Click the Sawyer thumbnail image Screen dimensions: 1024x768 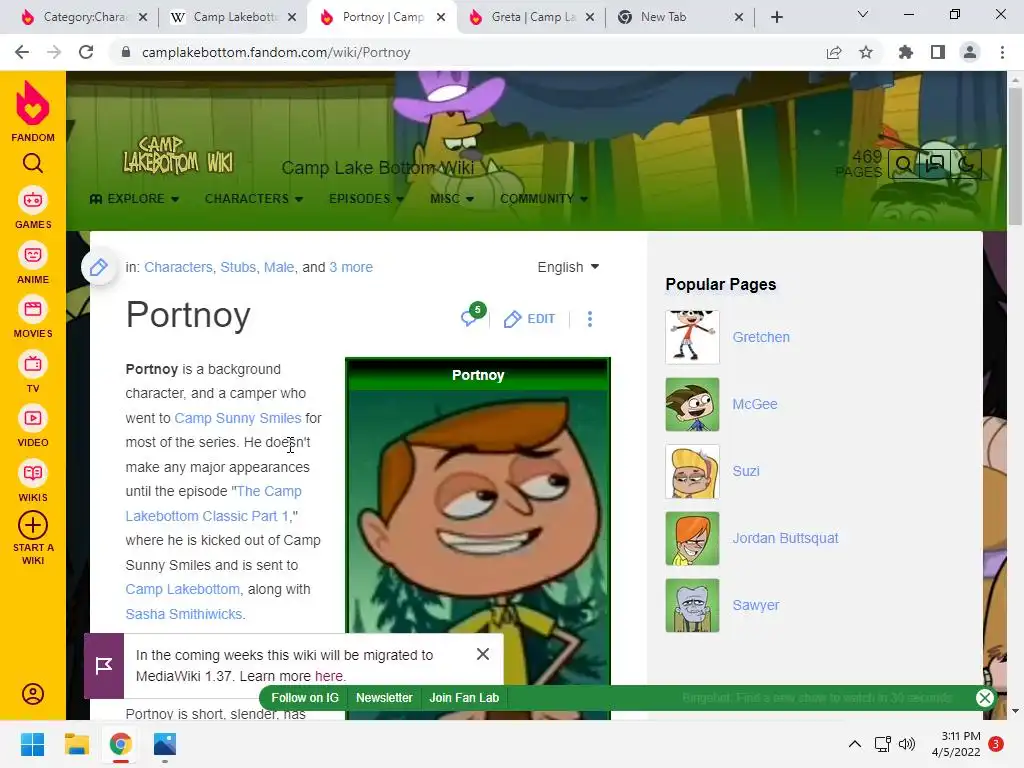(x=692, y=605)
